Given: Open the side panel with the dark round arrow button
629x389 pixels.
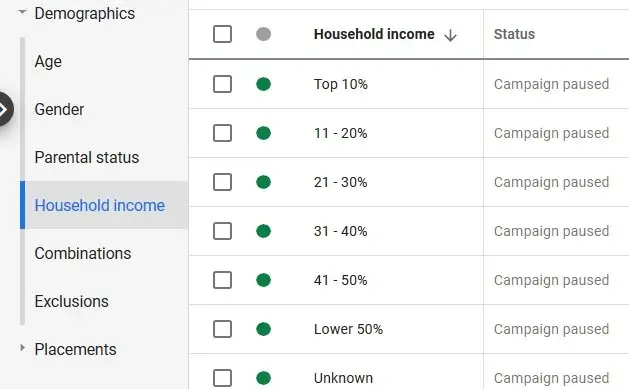Looking at the screenshot, I should click(4, 109).
